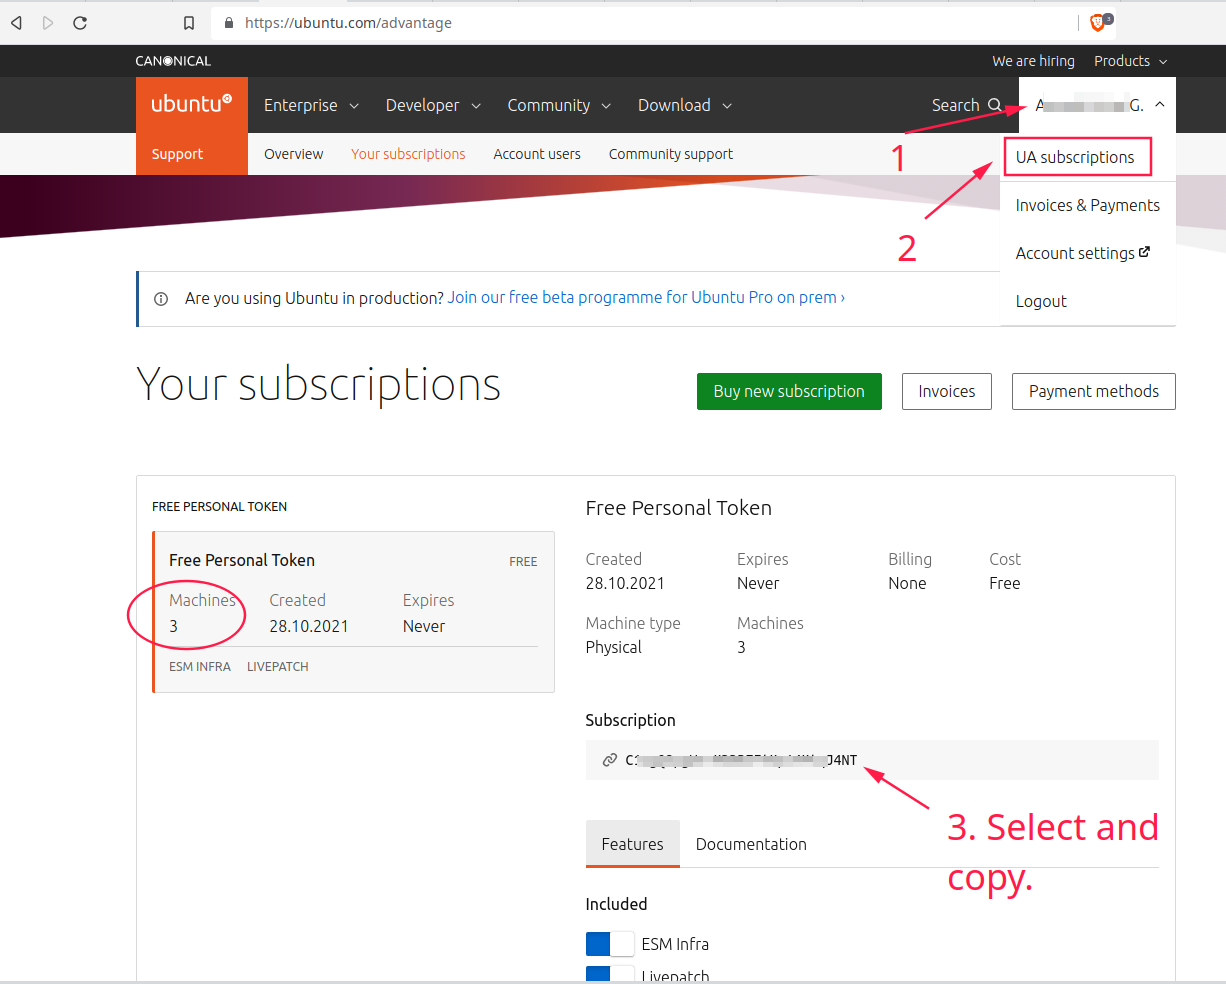This screenshot has width=1226, height=984.
Task: Open the We are hiring link
Action: point(1033,61)
